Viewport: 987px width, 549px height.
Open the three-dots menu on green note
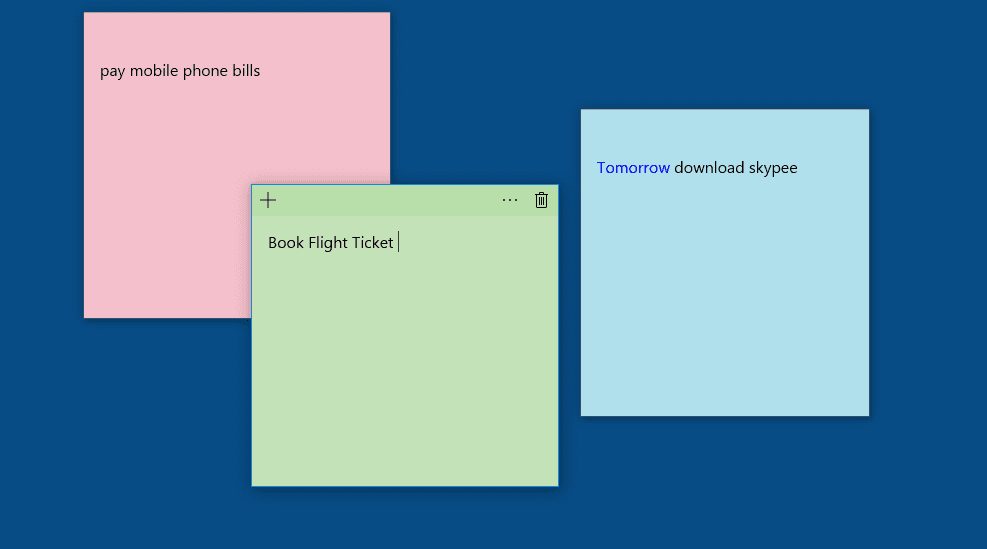[510, 200]
